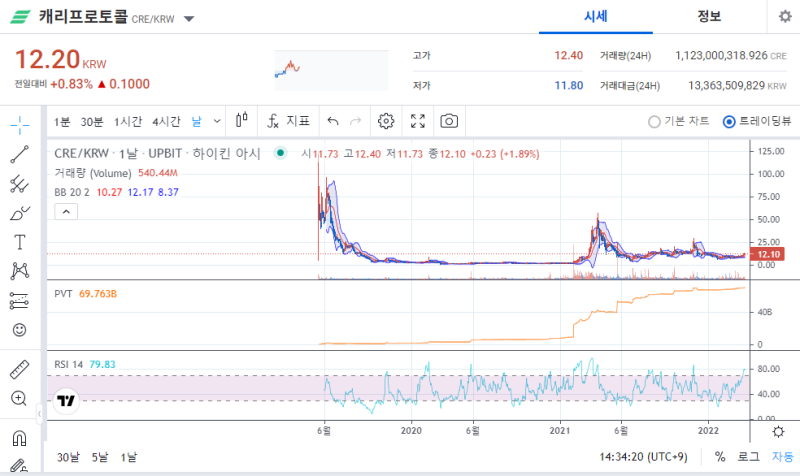This screenshot has height=476, width=800.
Task: Click the Carry Protocol coin logo
Action: coord(20,16)
